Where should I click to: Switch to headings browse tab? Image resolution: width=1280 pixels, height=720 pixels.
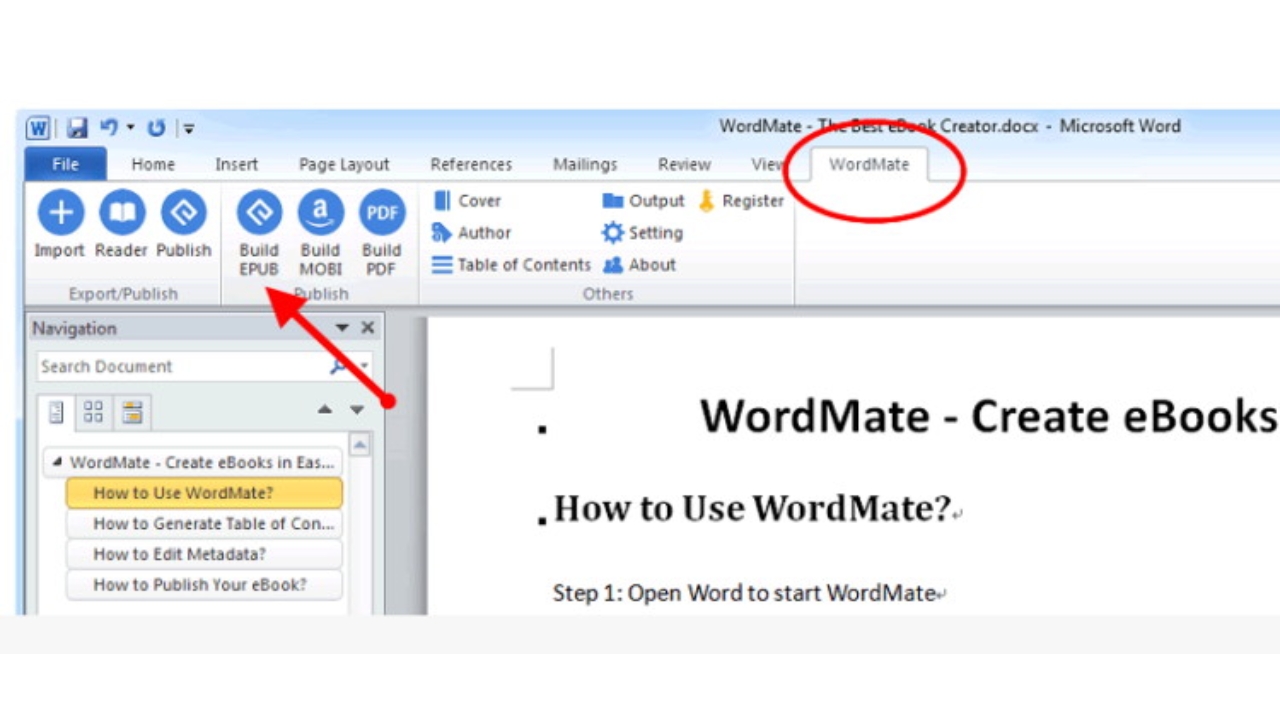(x=56, y=412)
